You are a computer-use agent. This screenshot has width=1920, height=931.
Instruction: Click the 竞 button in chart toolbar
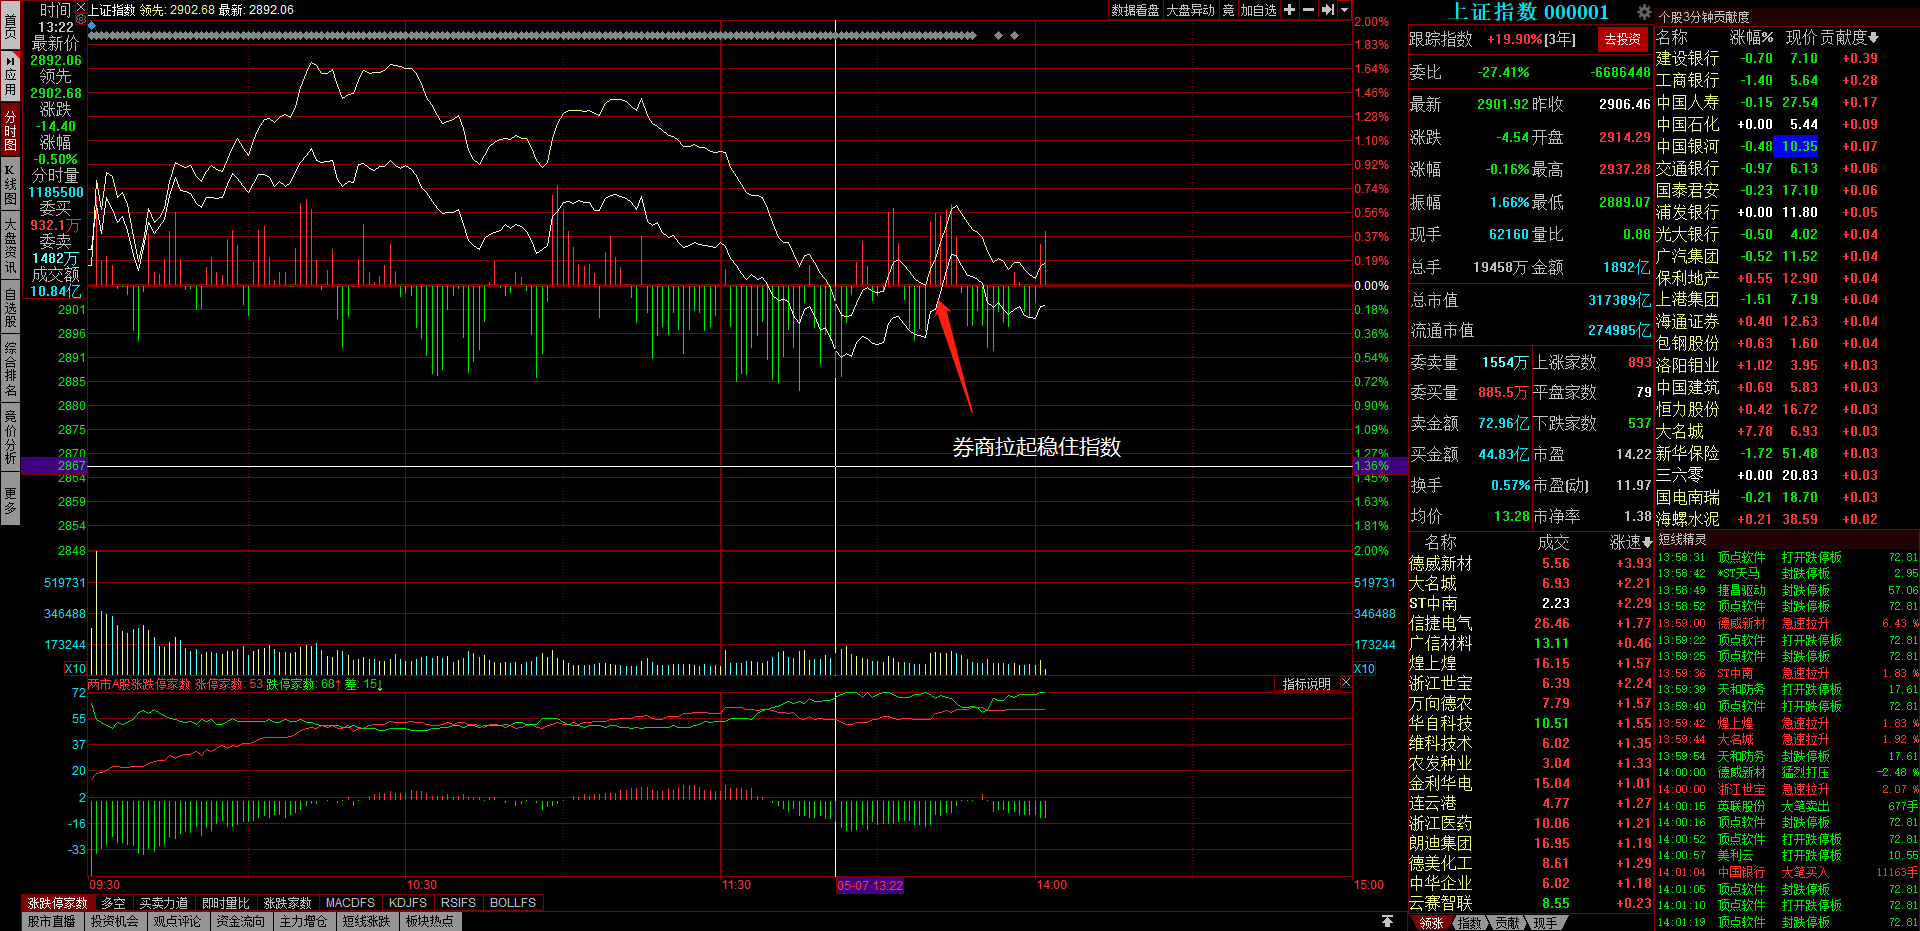[x=1228, y=10]
